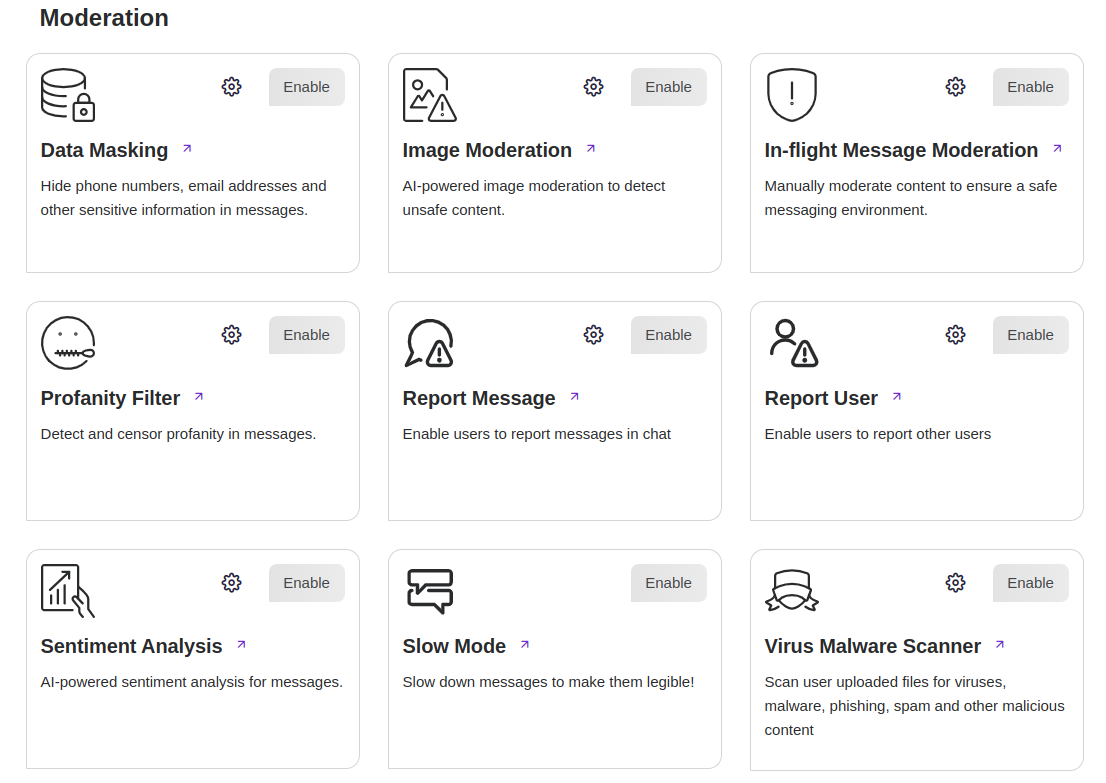Enable the Profanity Filter
This screenshot has height=783, width=1106.
coord(306,335)
